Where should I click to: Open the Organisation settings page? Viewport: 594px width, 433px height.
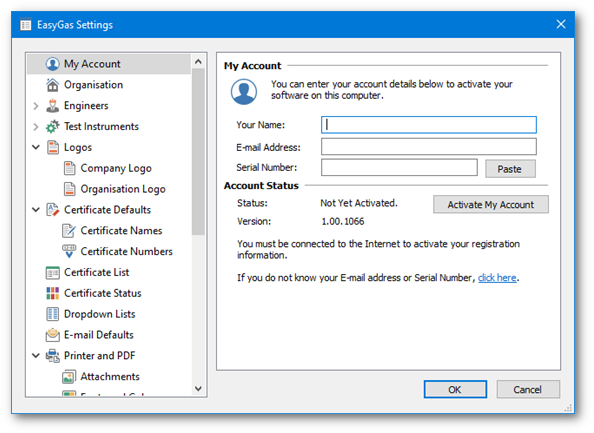coord(94,85)
